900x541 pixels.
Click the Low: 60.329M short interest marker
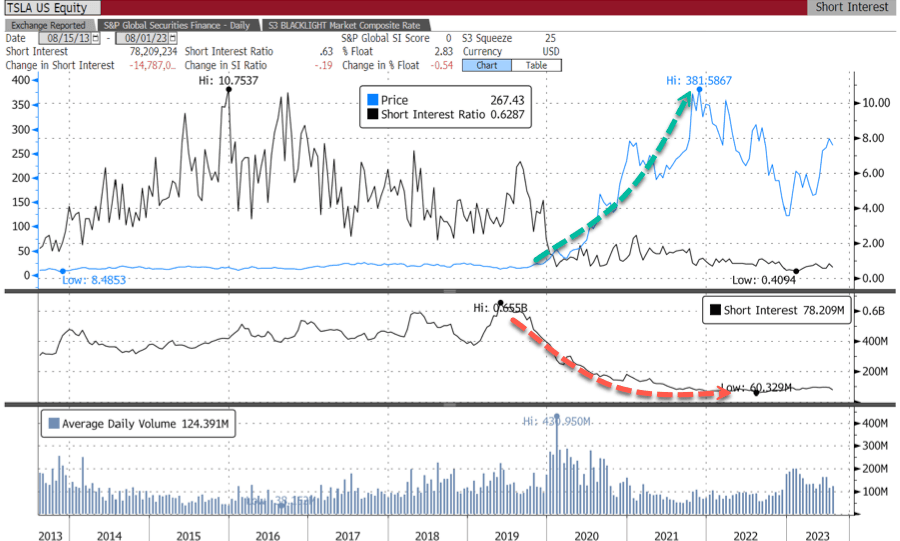coord(756,393)
